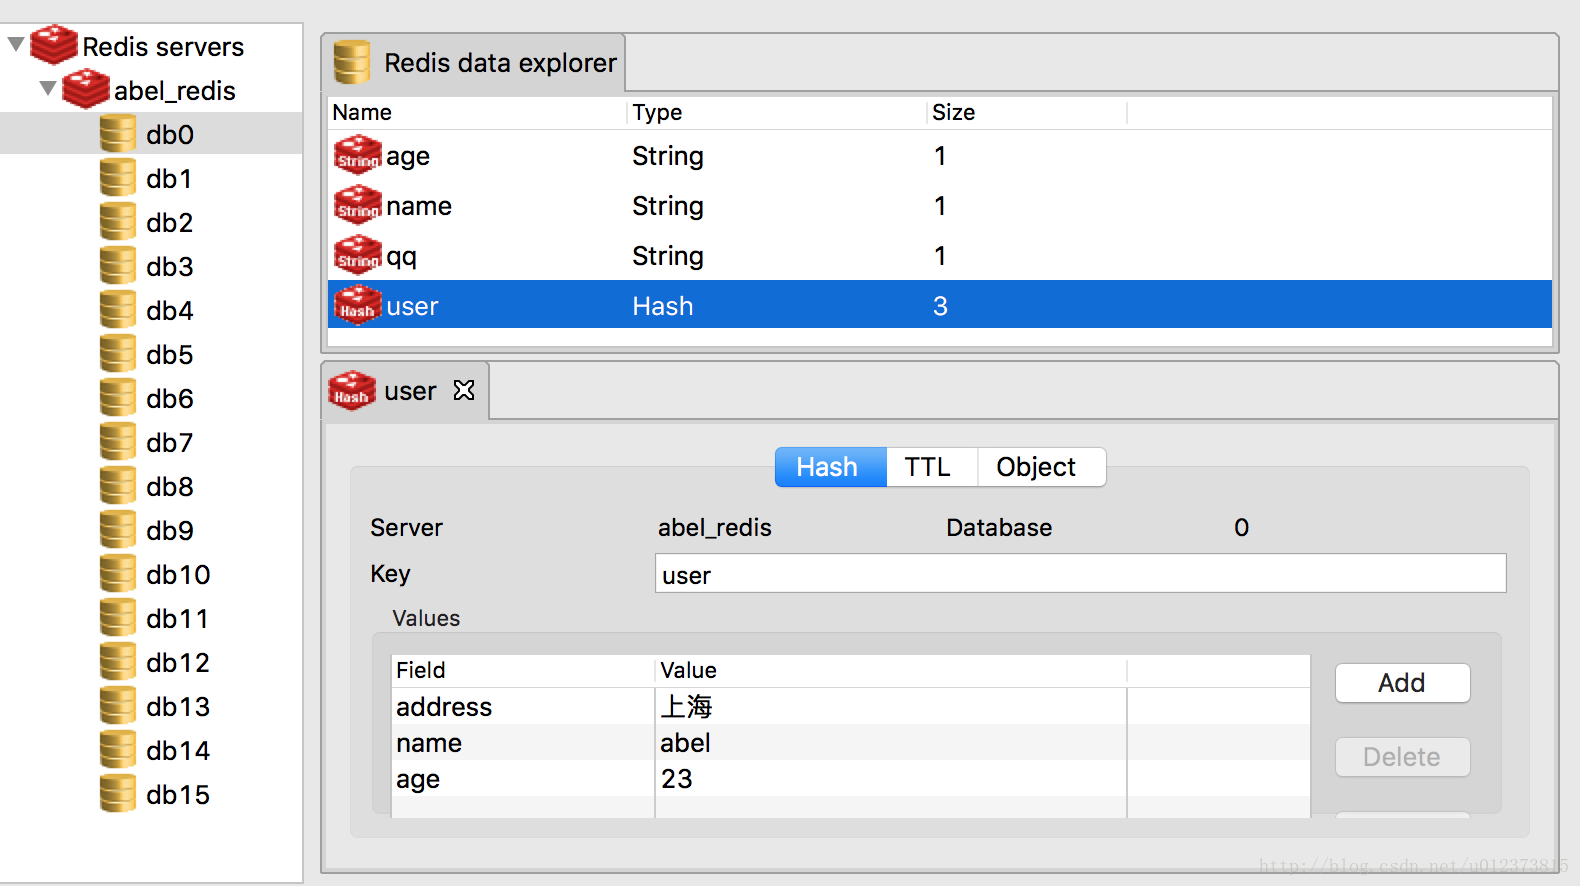The height and width of the screenshot is (886, 1580).
Task: Sort keys by the Size column header
Action: tap(1027, 112)
